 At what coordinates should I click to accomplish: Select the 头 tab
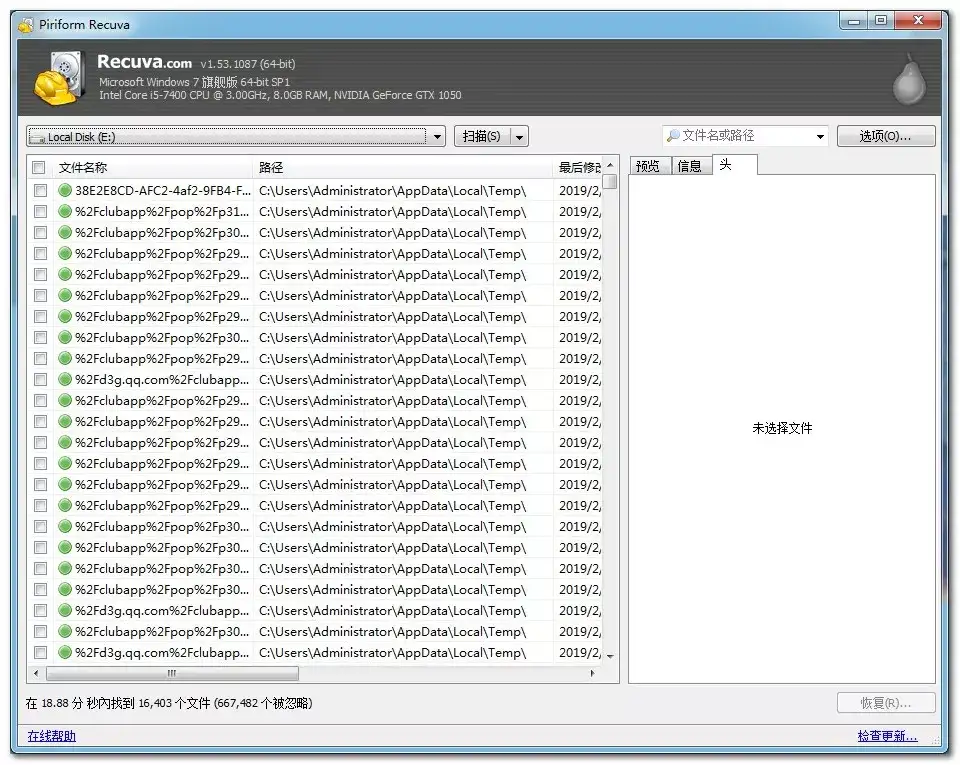735,165
